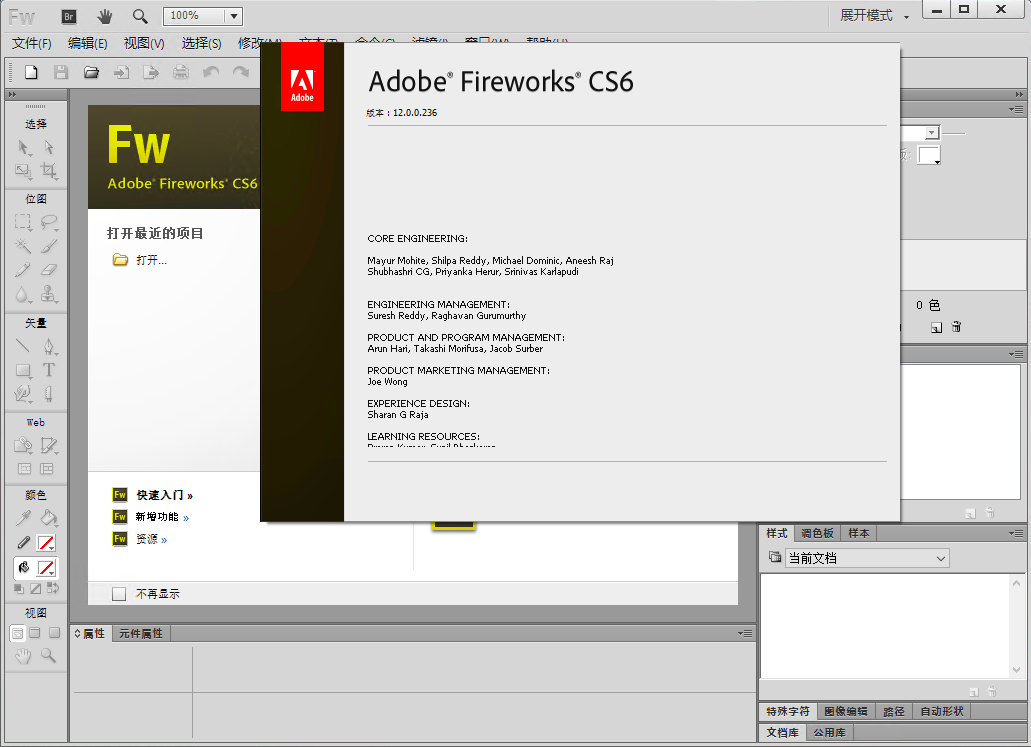The height and width of the screenshot is (747, 1031).
Task: Create a new document with New icon
Action: 31,72
